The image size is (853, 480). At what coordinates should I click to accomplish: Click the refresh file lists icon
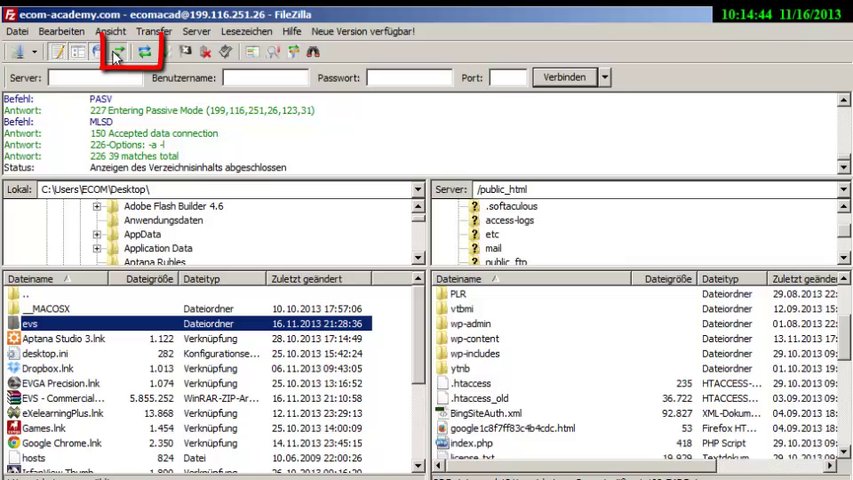point(145,52)
